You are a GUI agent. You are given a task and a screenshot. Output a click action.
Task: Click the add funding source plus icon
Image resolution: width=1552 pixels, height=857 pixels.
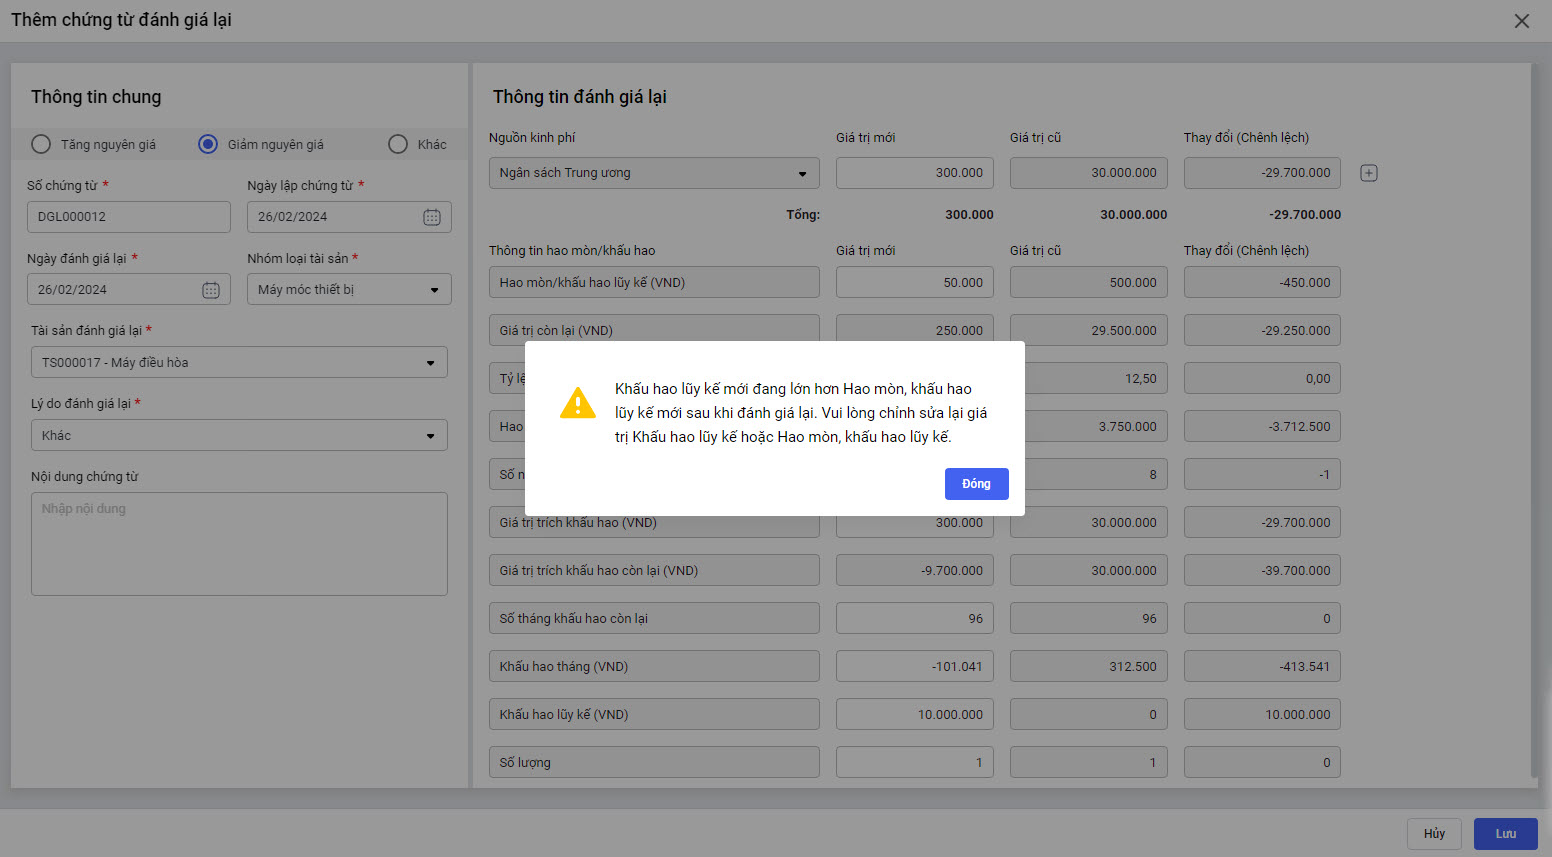pyautogui.click(x=1369, y=173)
